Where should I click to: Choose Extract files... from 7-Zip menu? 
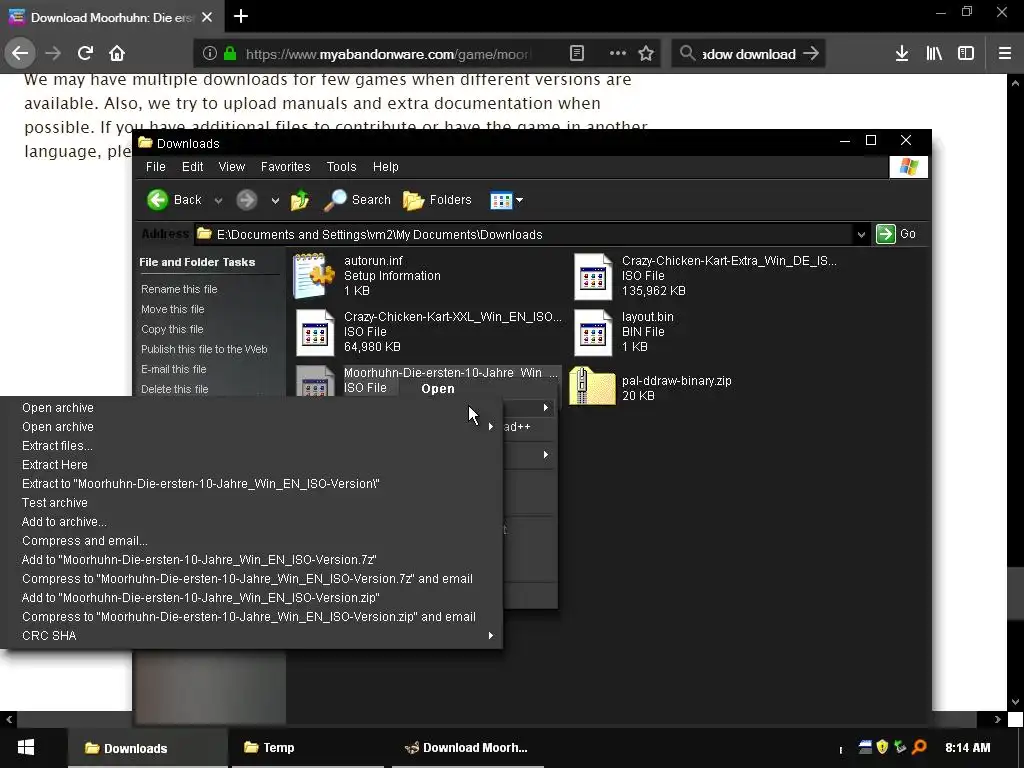pyautogui.click(x=252, y=445)
